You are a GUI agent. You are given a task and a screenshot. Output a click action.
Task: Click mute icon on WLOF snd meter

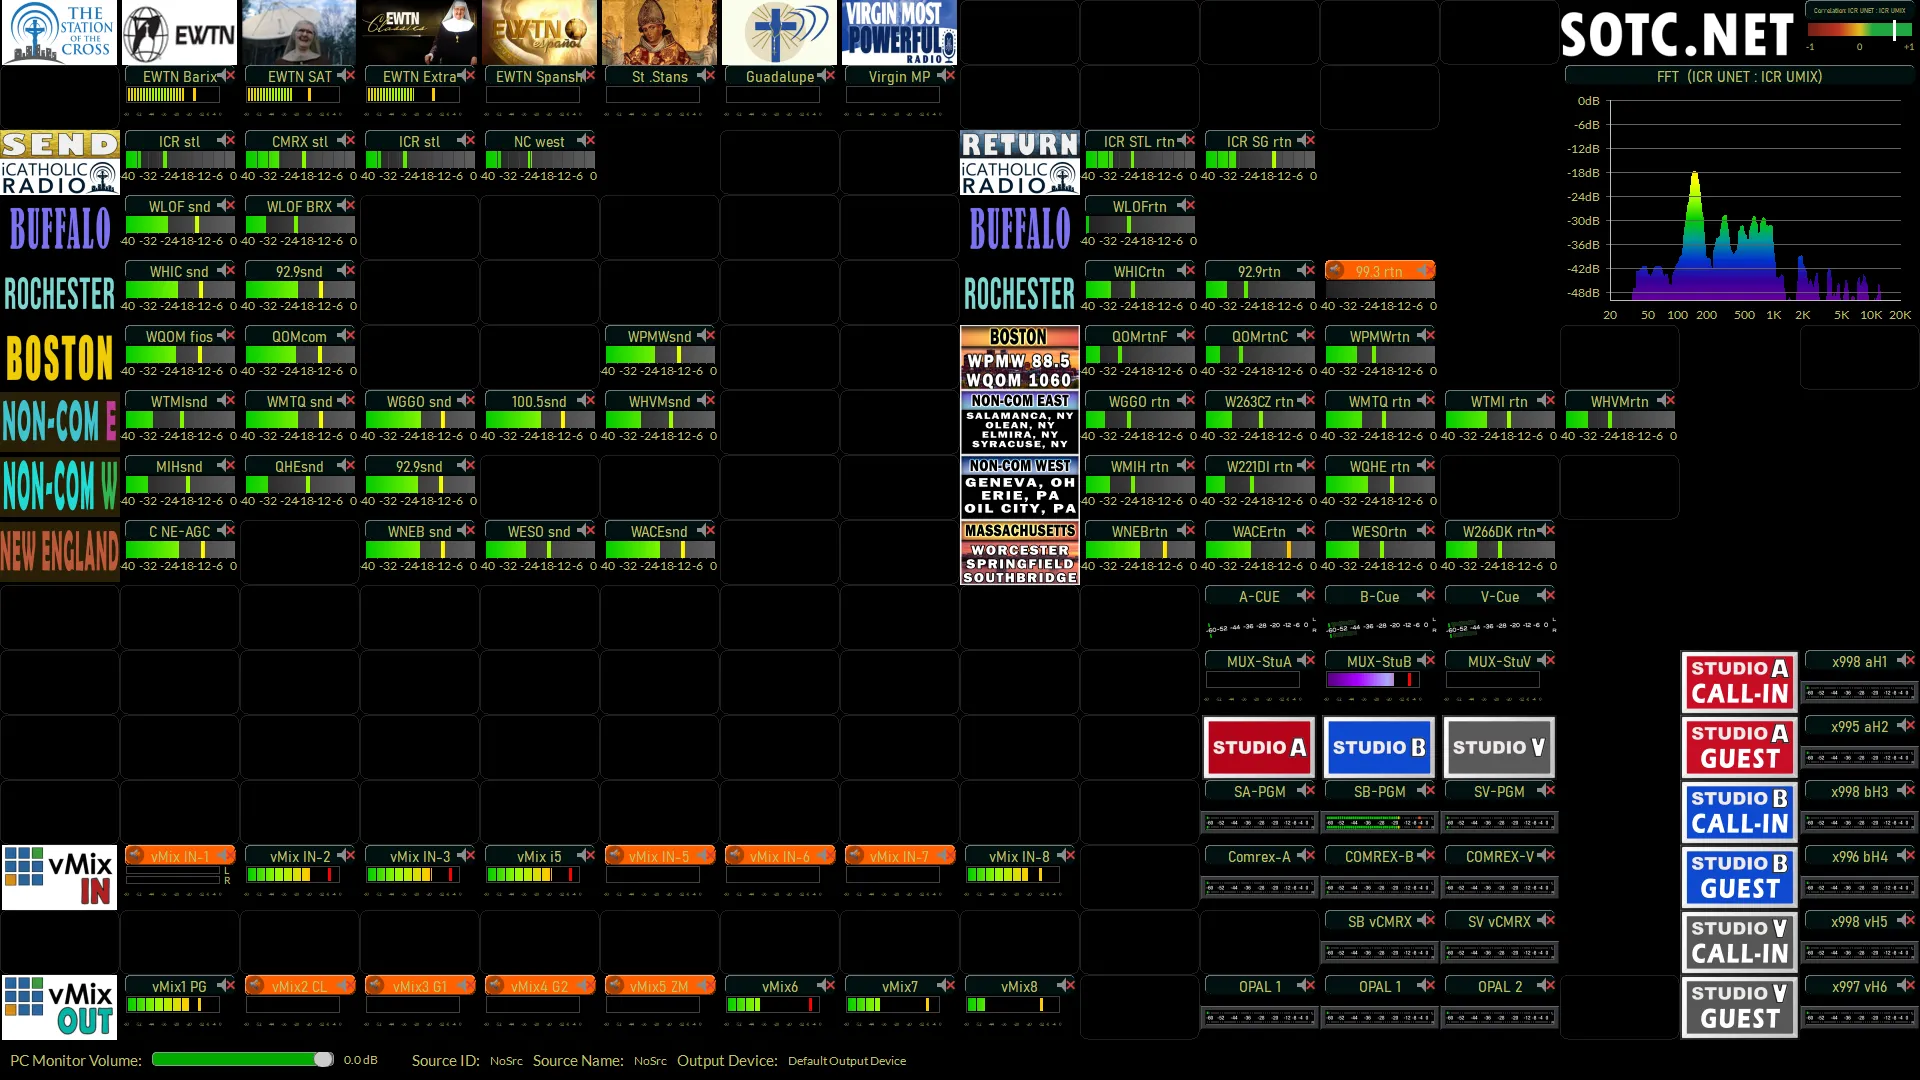click(226, 206)
